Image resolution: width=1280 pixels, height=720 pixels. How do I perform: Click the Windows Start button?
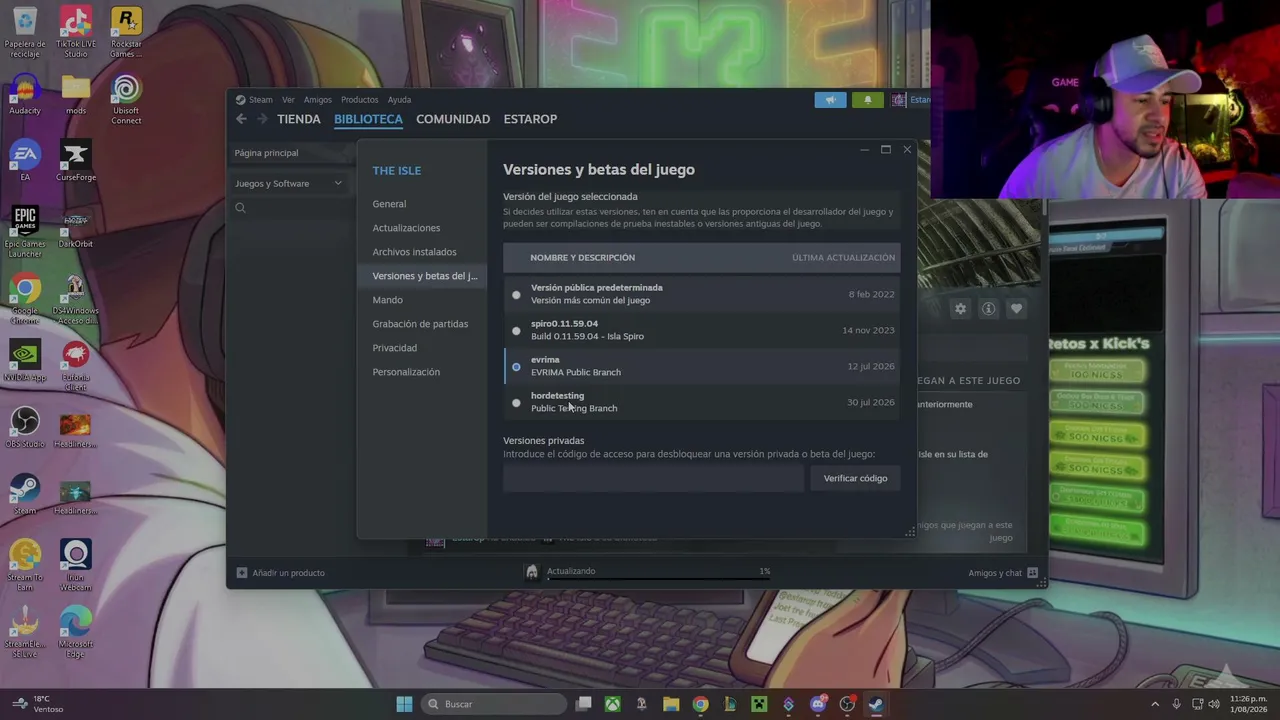[x=404, y=704]
